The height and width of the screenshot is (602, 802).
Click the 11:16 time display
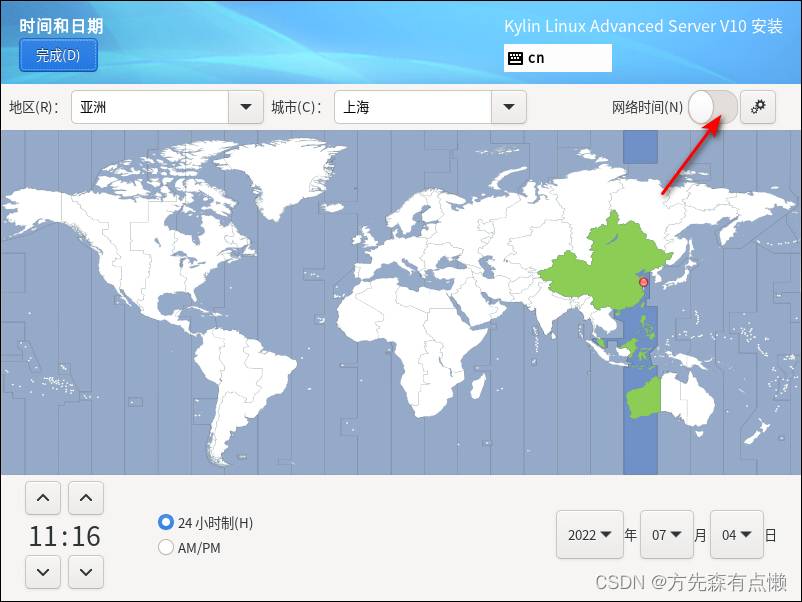pyautogui.click(x=64, y=536)
